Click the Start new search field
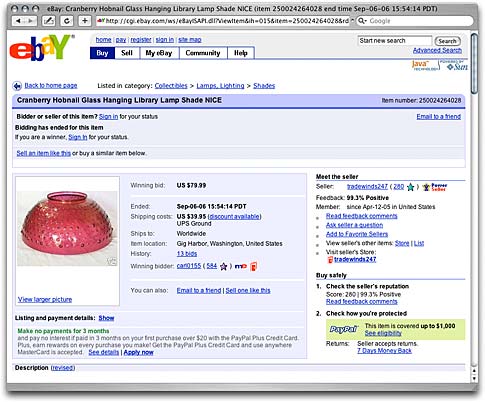Screen dimensions: 485x402 [395, 41]
